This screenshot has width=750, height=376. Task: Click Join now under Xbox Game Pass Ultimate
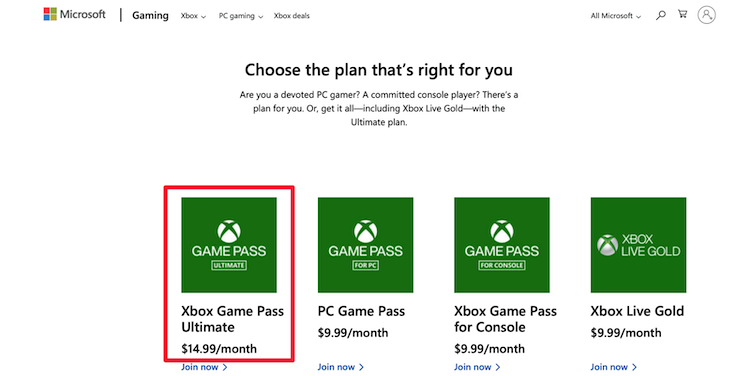[x=204, y=367]
